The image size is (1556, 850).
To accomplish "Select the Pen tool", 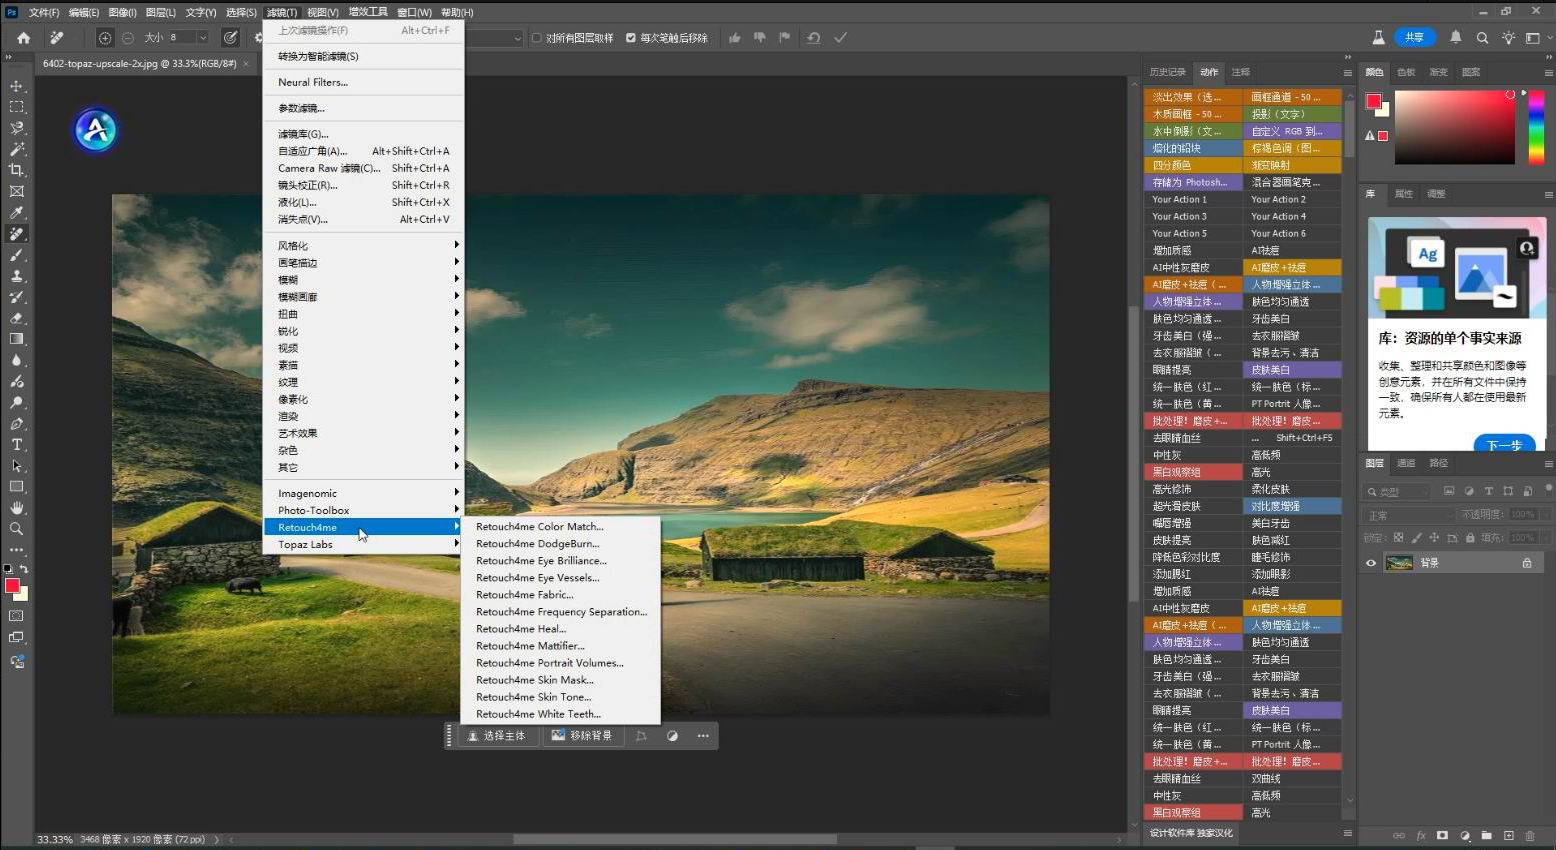I will (16, 424).
